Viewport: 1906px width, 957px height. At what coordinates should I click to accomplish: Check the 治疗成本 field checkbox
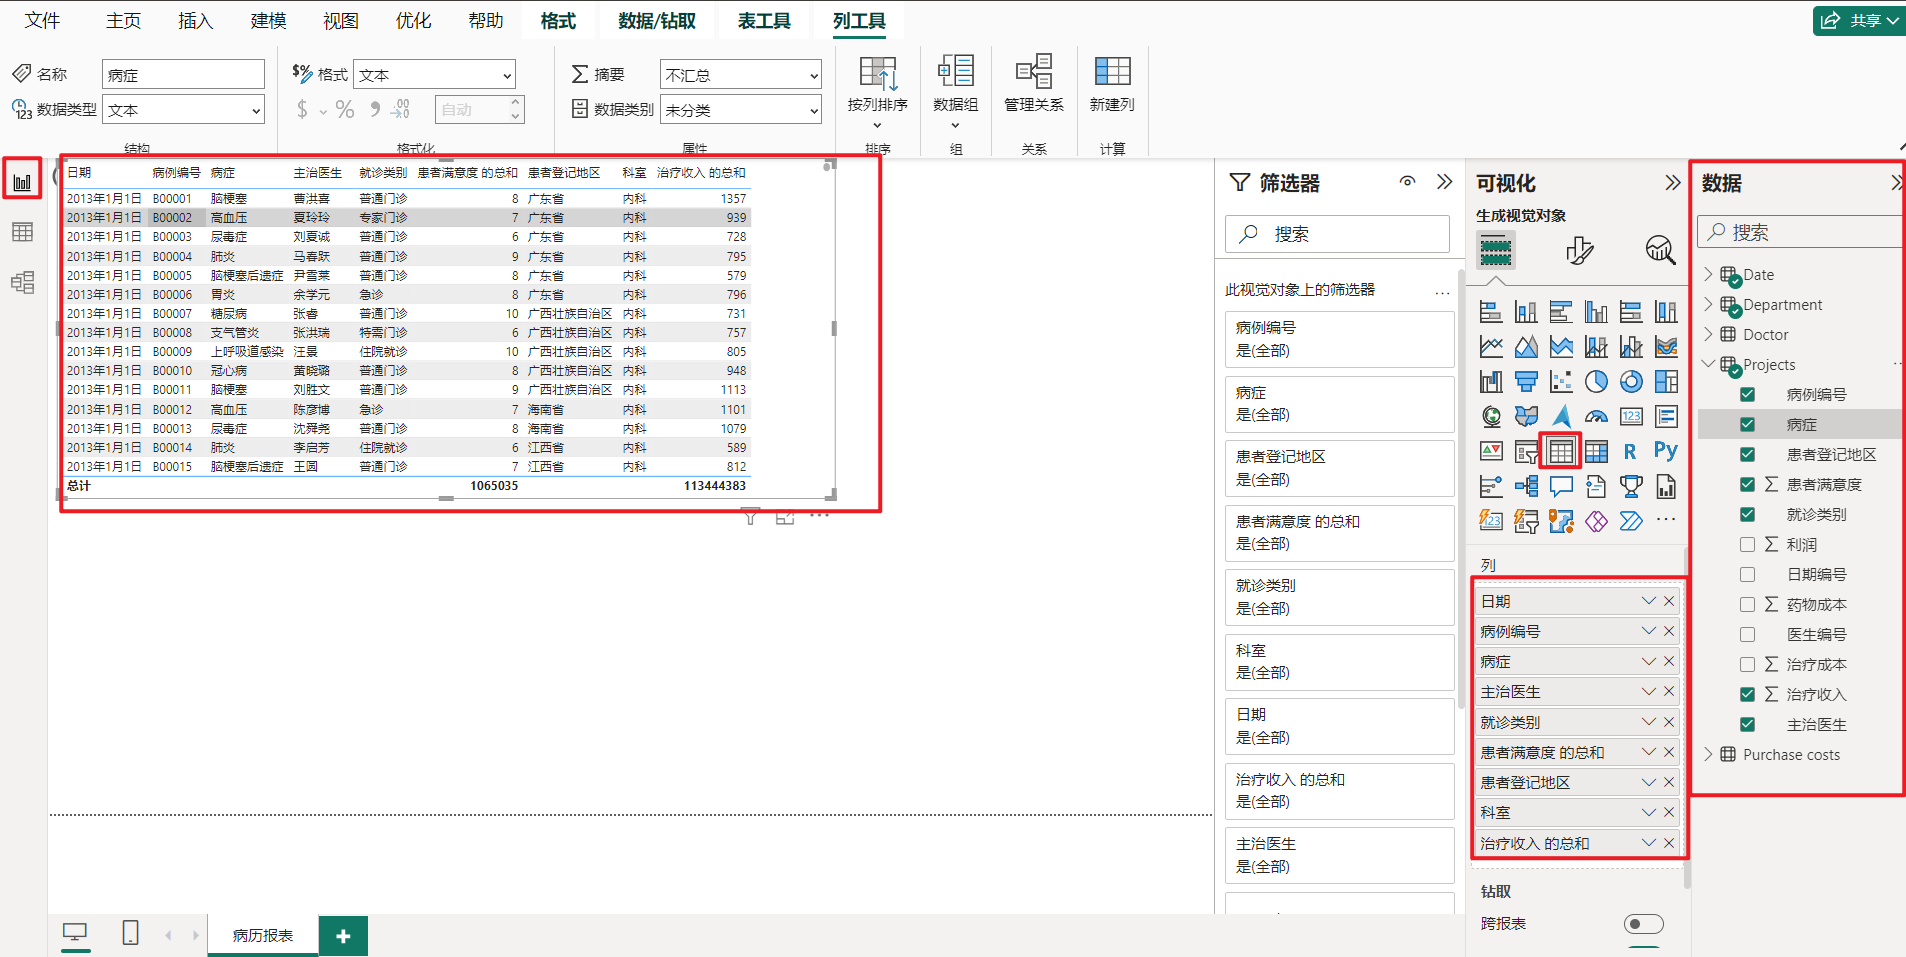[x=1747, y=664]
